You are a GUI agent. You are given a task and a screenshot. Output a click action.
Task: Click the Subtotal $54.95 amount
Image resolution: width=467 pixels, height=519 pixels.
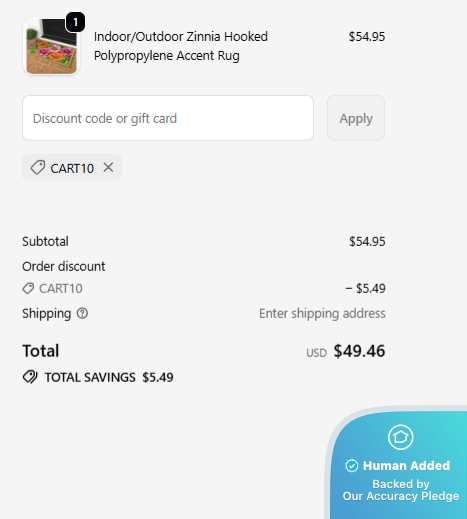(x=367, y=241)
